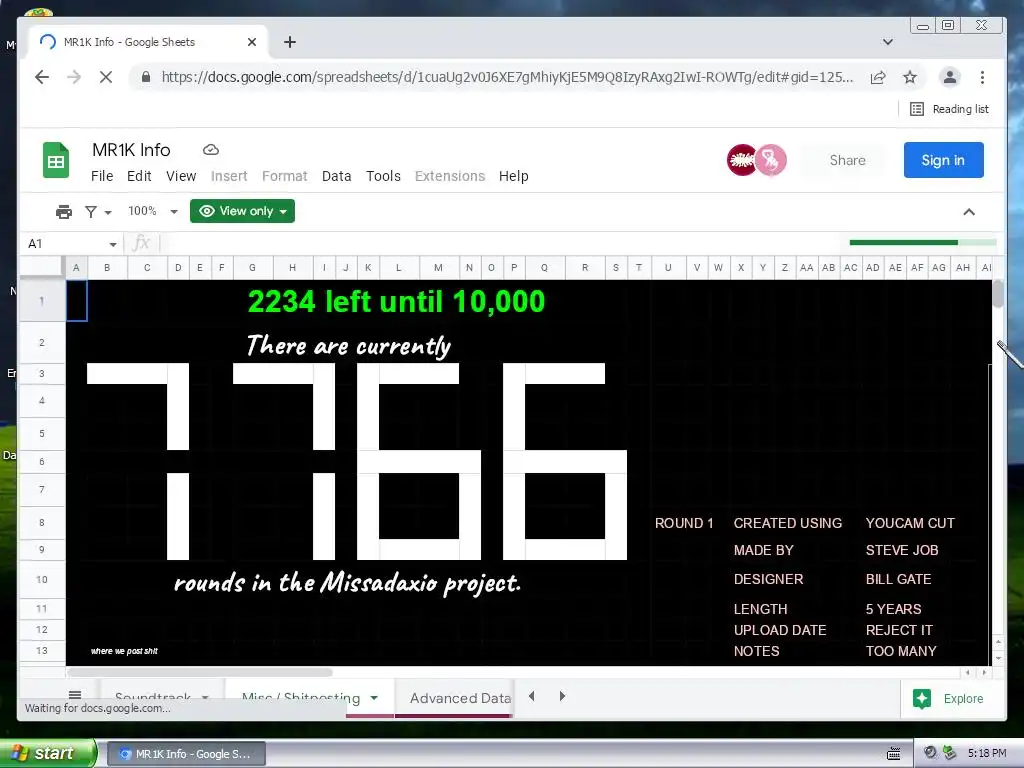
Task: Open the filter views funnel icon
Action: pos(91,212)
